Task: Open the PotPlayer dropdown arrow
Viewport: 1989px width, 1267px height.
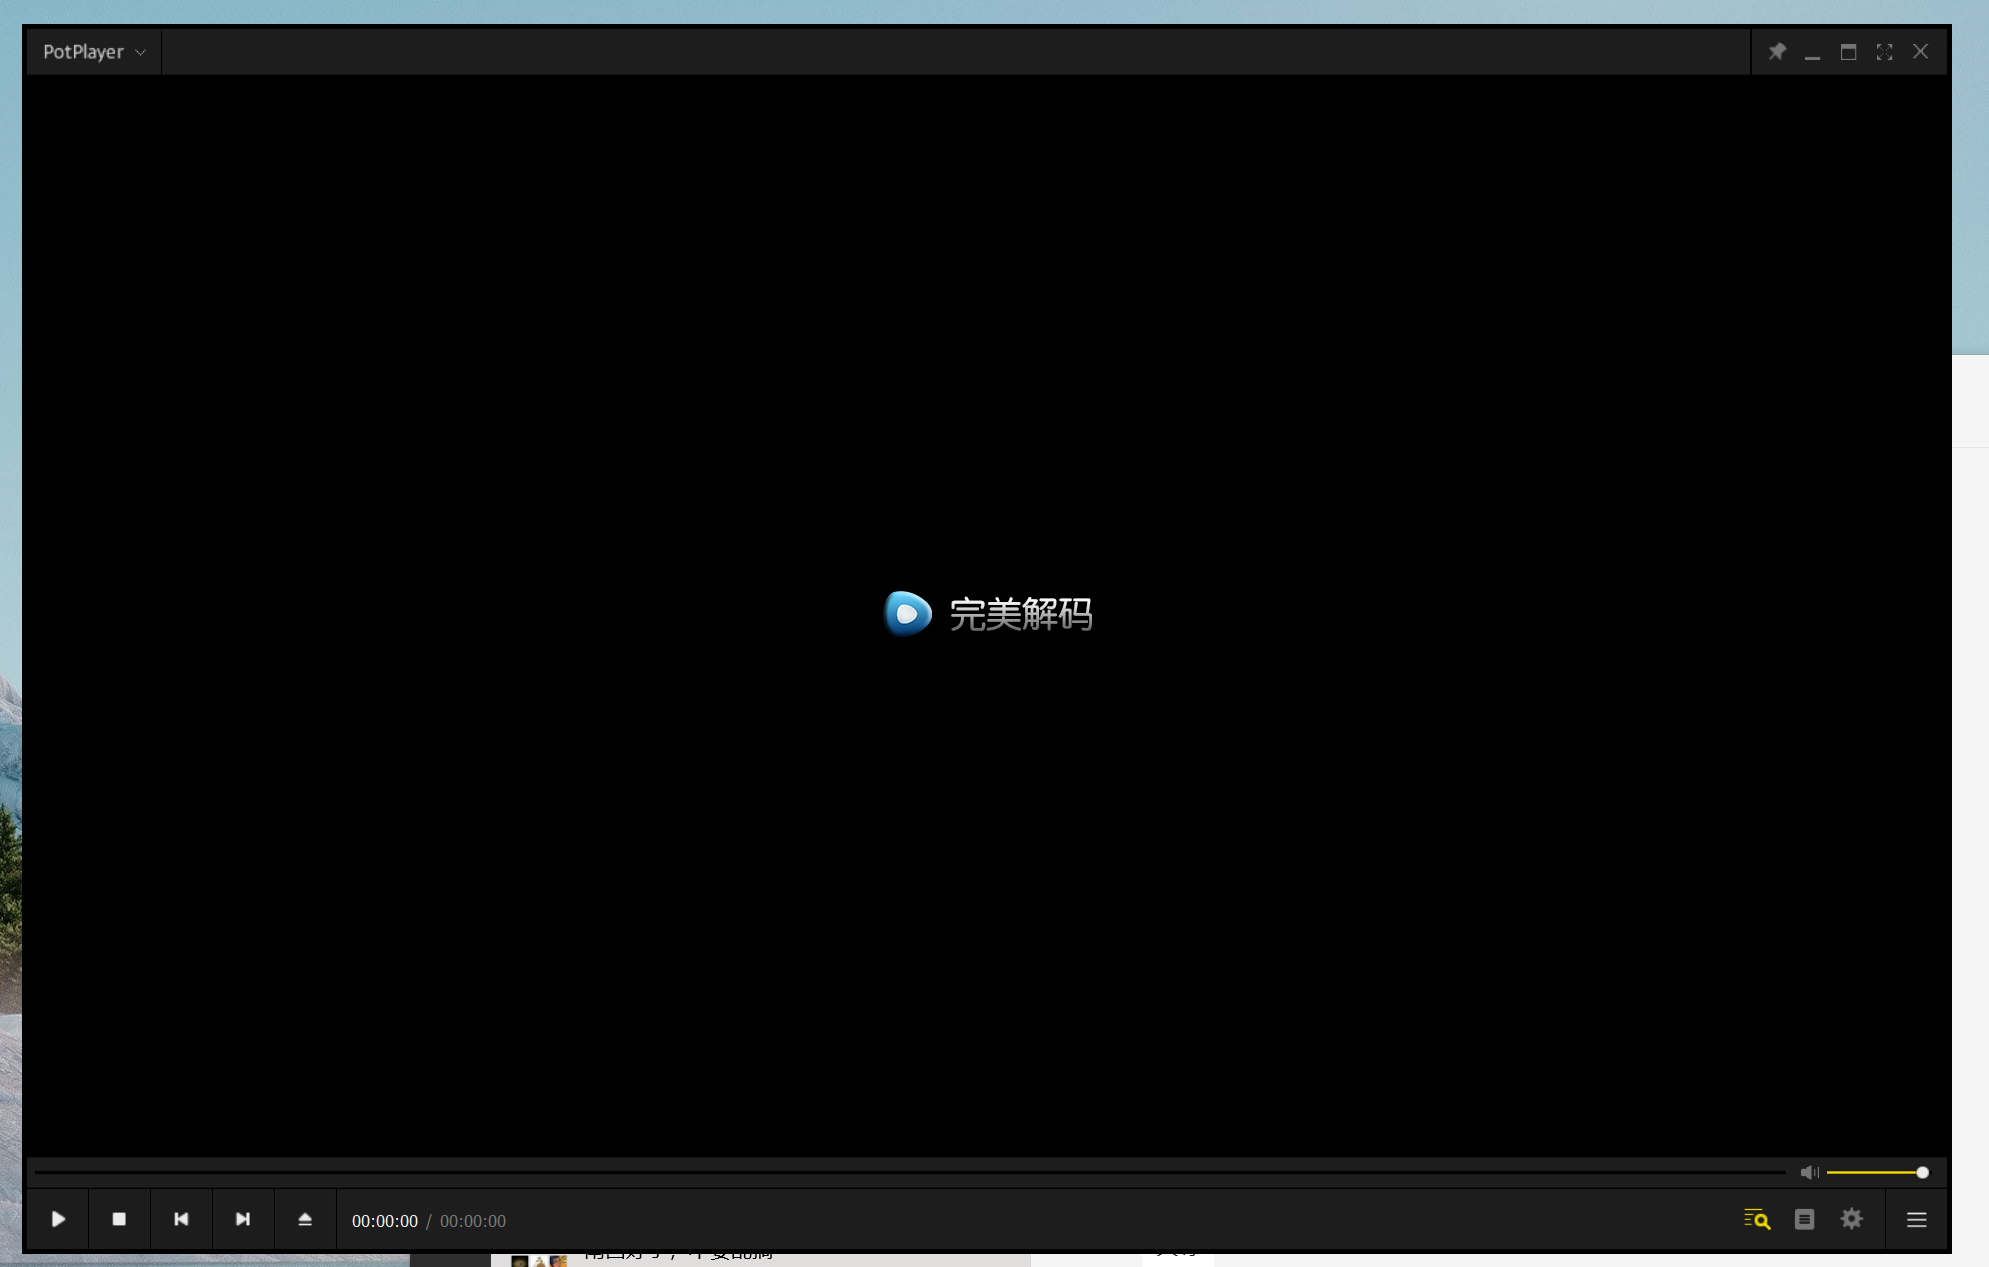Action: point(140,52)
